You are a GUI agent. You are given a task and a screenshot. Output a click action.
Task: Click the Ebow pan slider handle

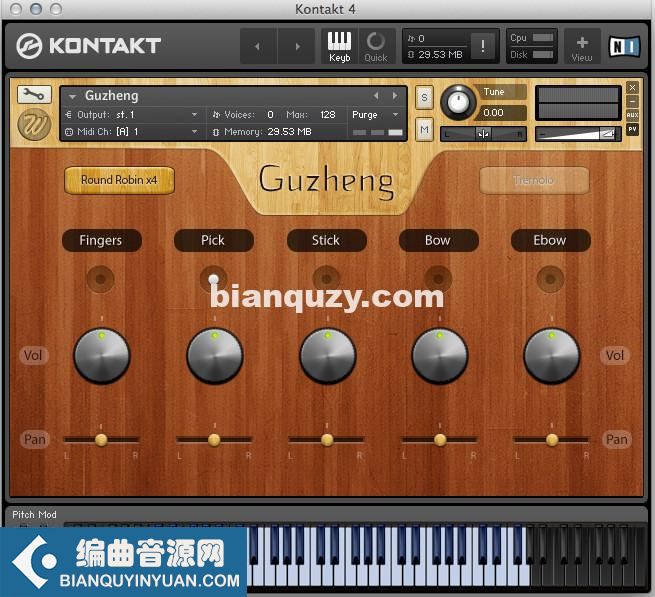552,439
